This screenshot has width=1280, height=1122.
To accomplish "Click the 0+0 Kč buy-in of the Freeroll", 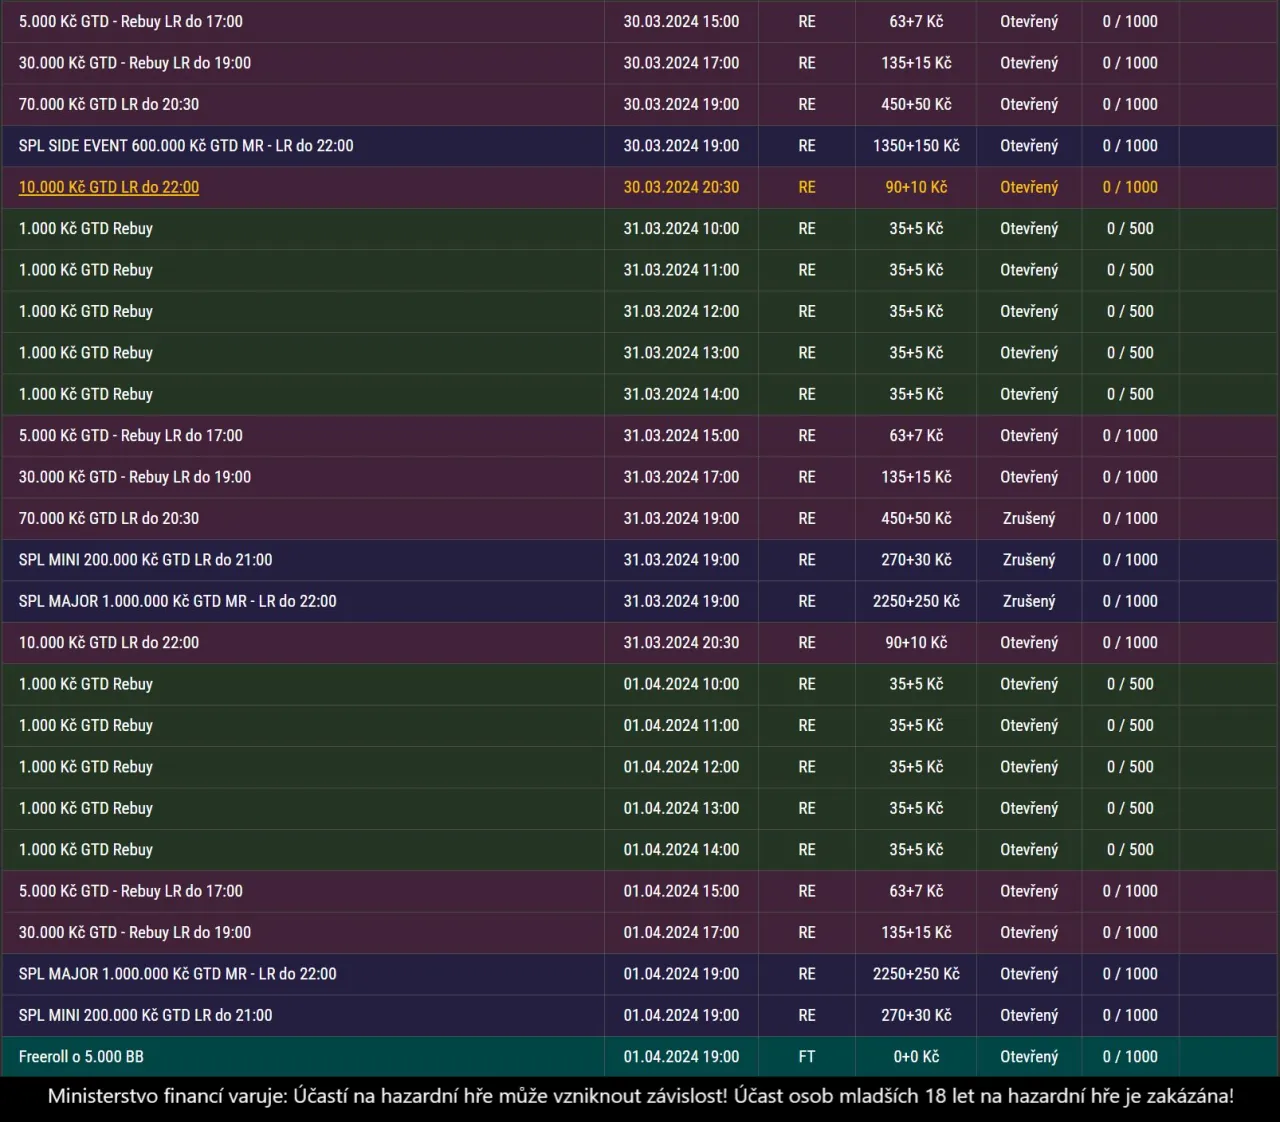I will coord(916,1057).
